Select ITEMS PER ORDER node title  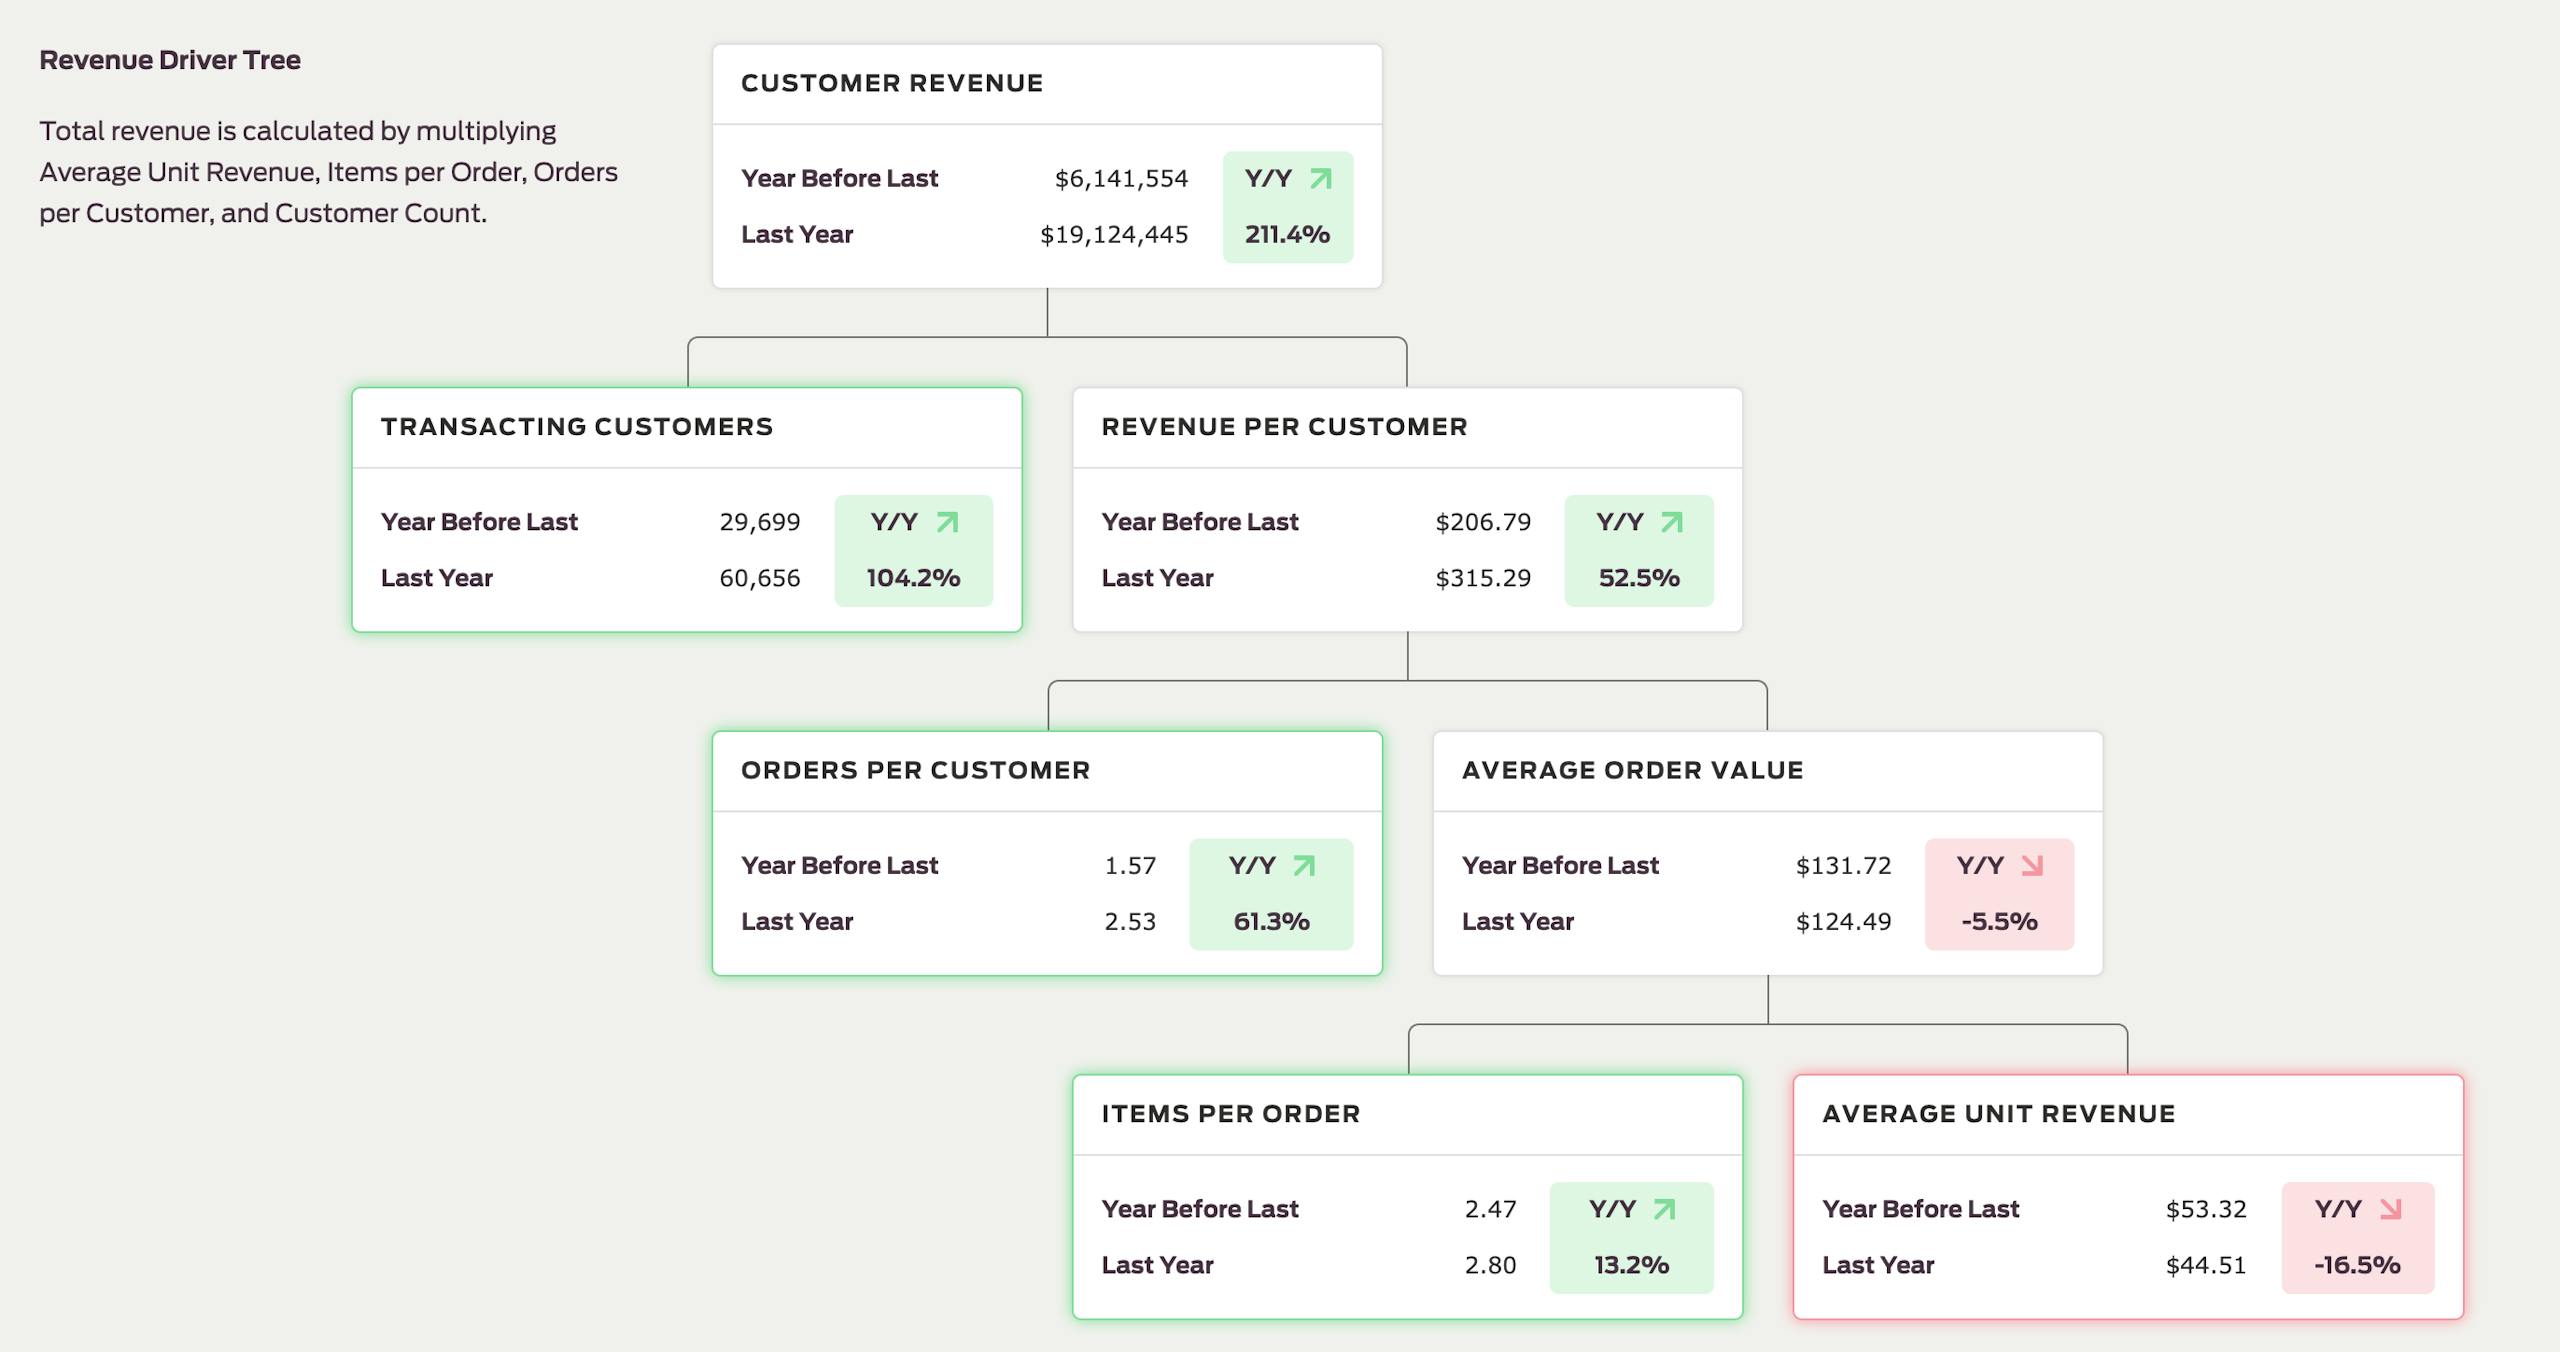click(1230, 1114)
